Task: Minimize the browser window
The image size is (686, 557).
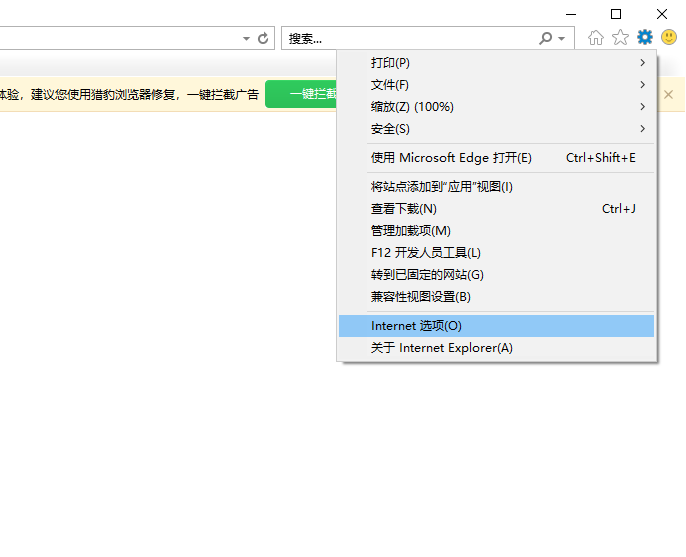Action: [x=571, y=14]
